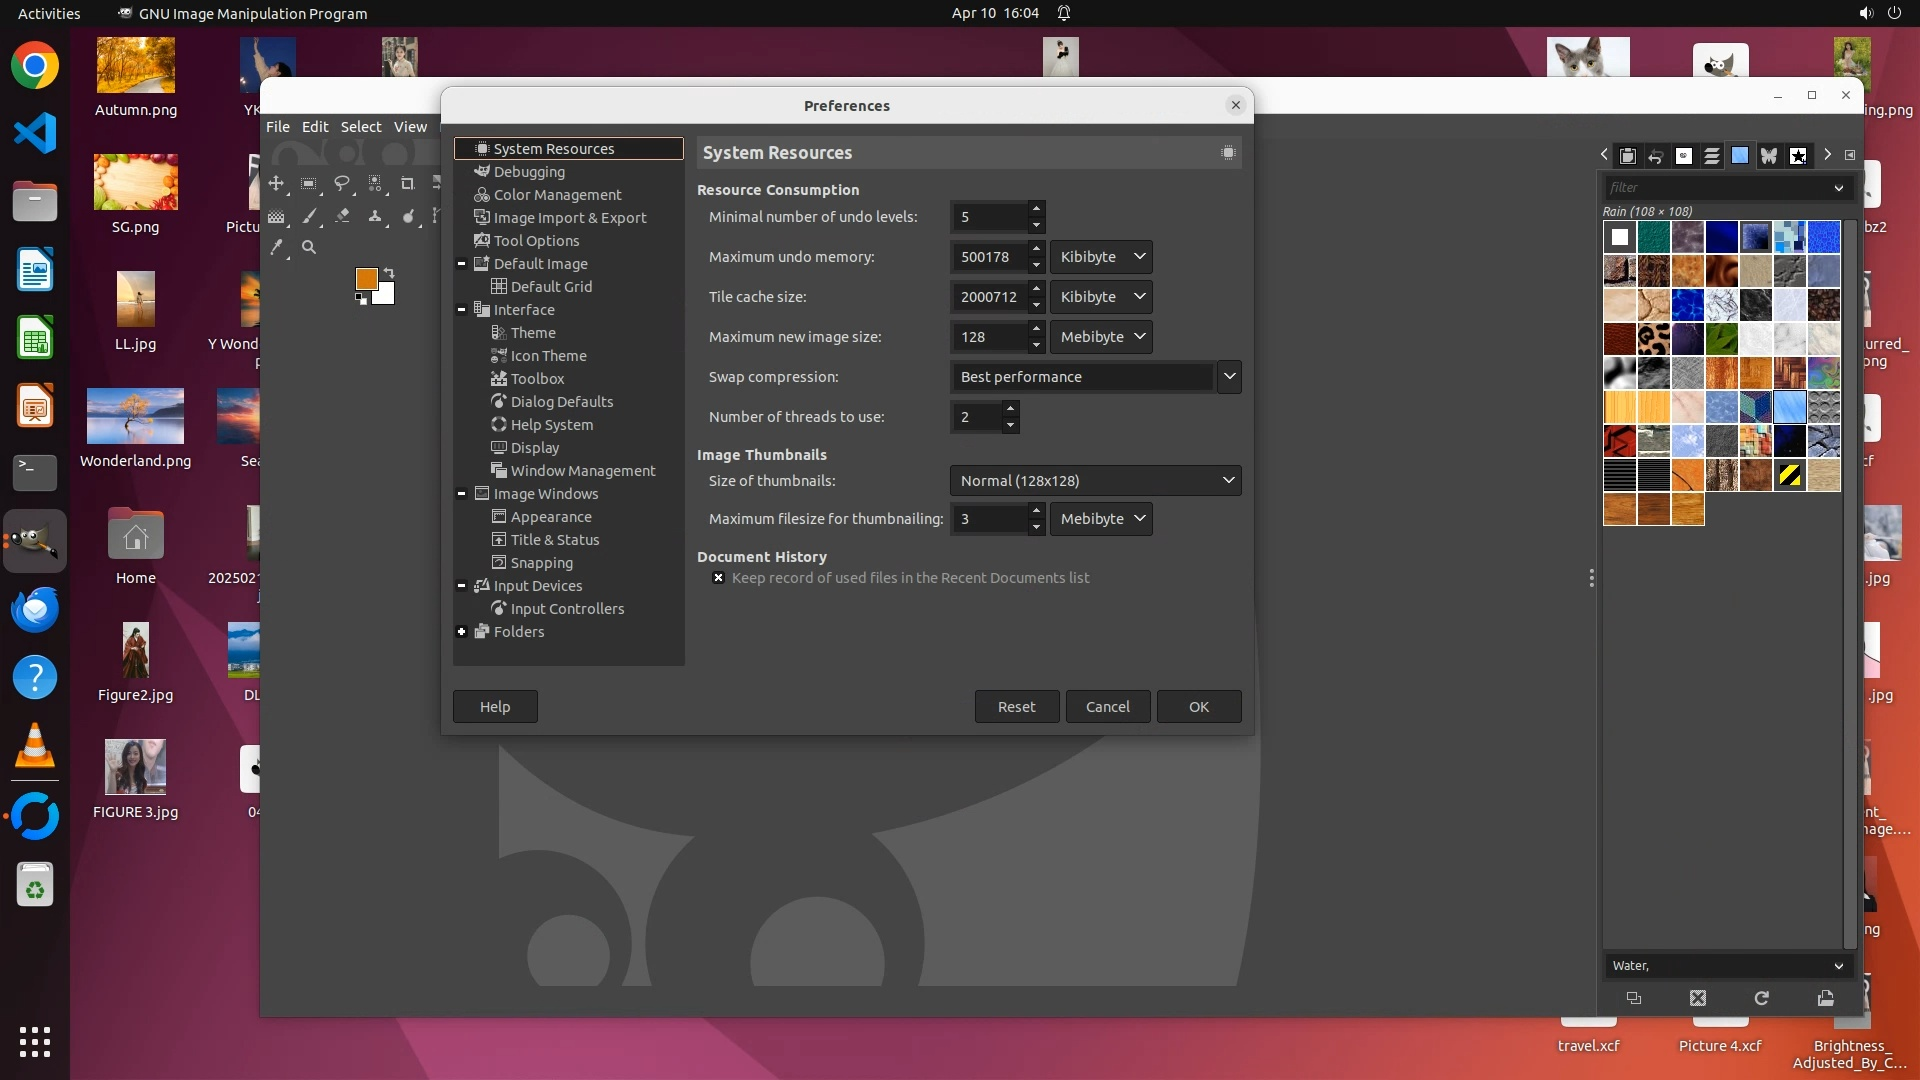This screenshot has width=1920, height=1080.
Task: Expand the Folders tree item
Action: (461, 632)
